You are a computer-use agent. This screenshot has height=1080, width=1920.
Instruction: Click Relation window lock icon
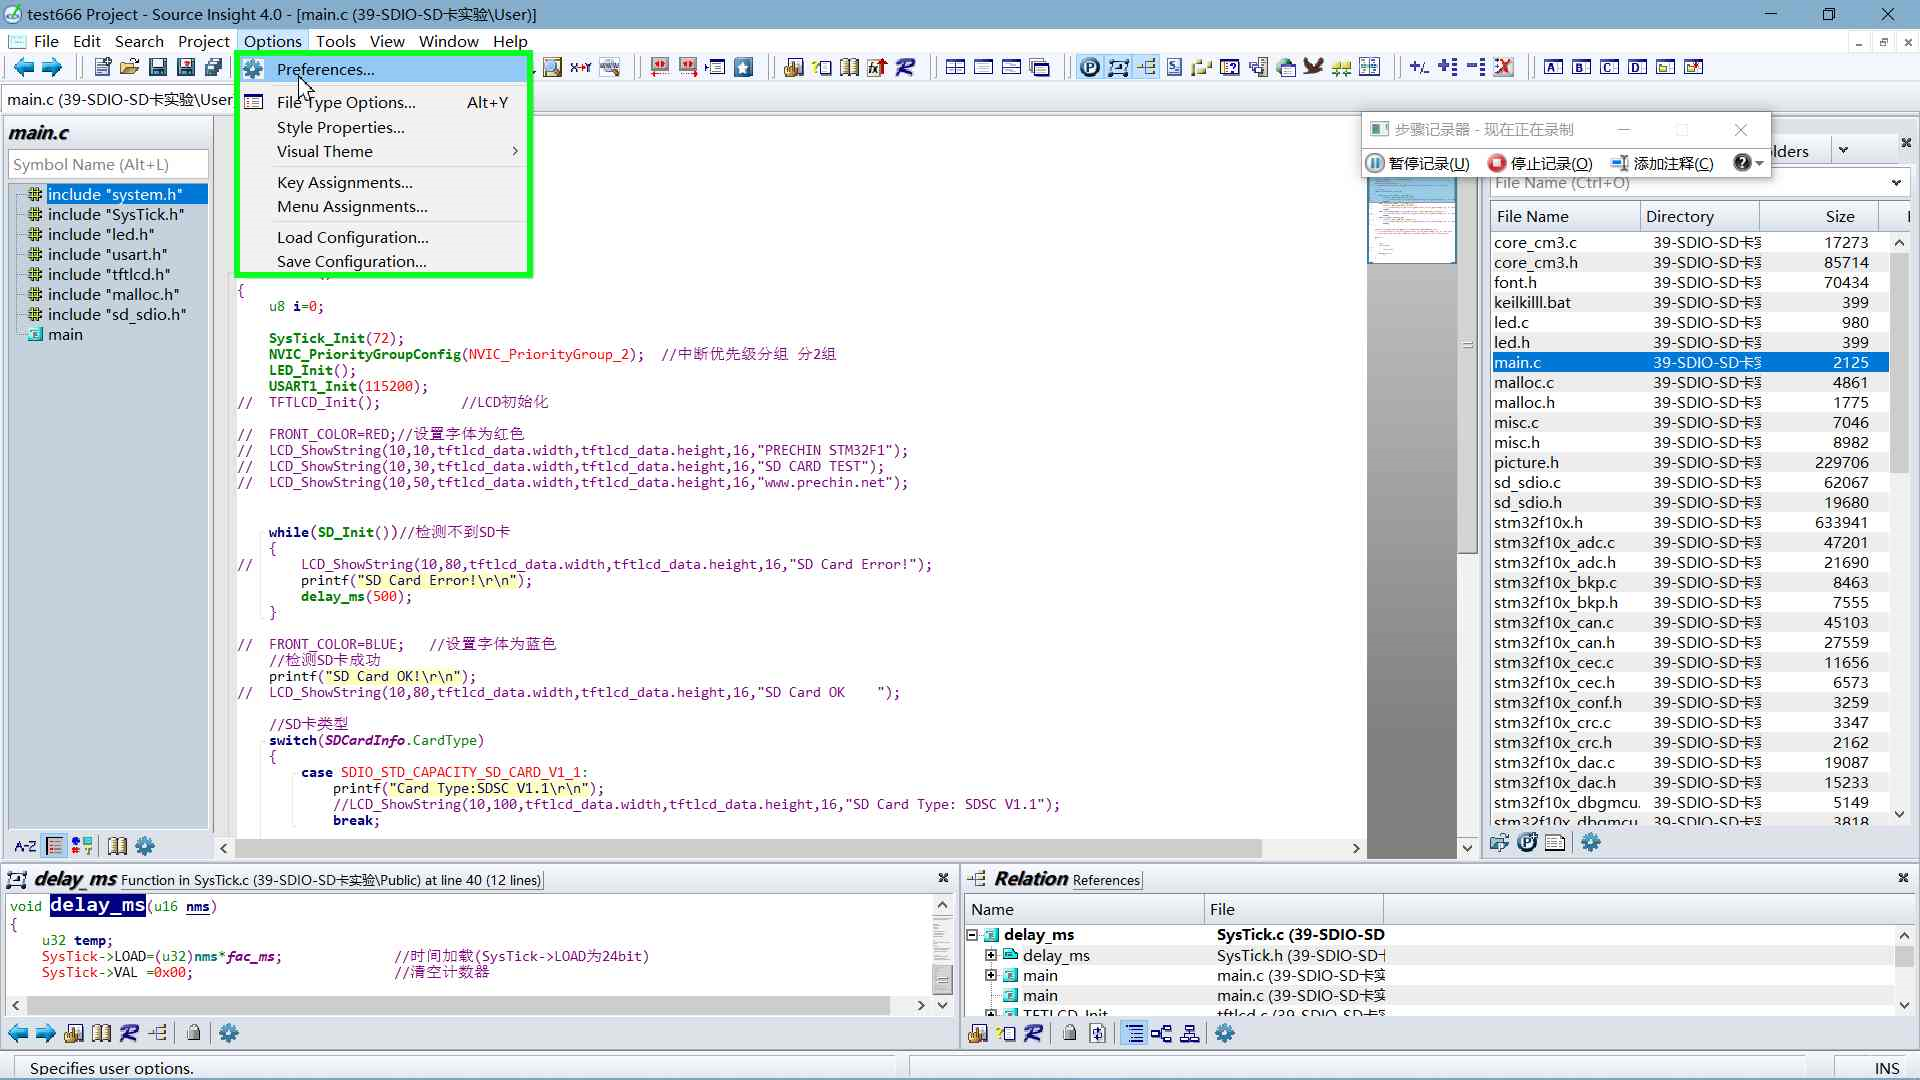pyautogui.click(x=1069, y=1033)
